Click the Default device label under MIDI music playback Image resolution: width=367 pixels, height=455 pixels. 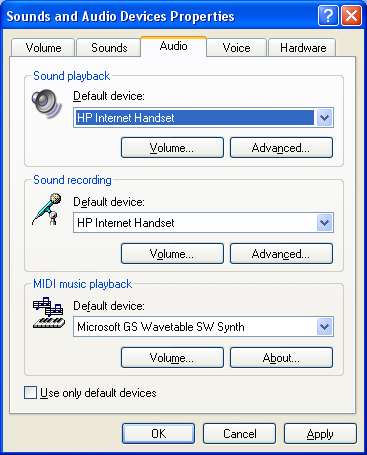(109, 306)
